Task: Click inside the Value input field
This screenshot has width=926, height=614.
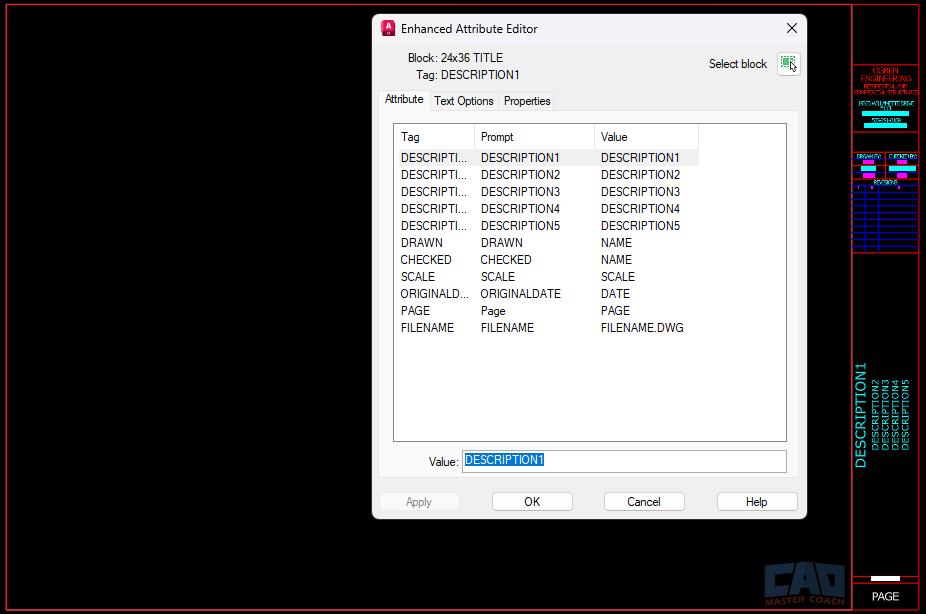Action: coord(620,460)
